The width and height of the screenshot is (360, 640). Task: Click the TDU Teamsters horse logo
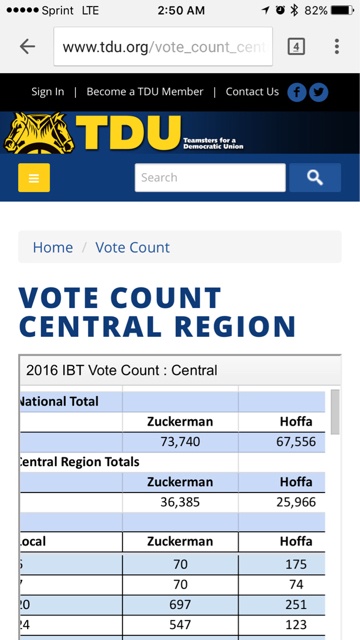pyautogui.click(x=39, y=133)
